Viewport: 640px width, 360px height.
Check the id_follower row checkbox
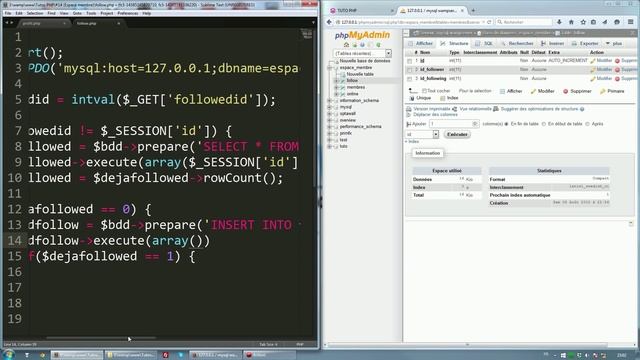click(x=409, y=70)
